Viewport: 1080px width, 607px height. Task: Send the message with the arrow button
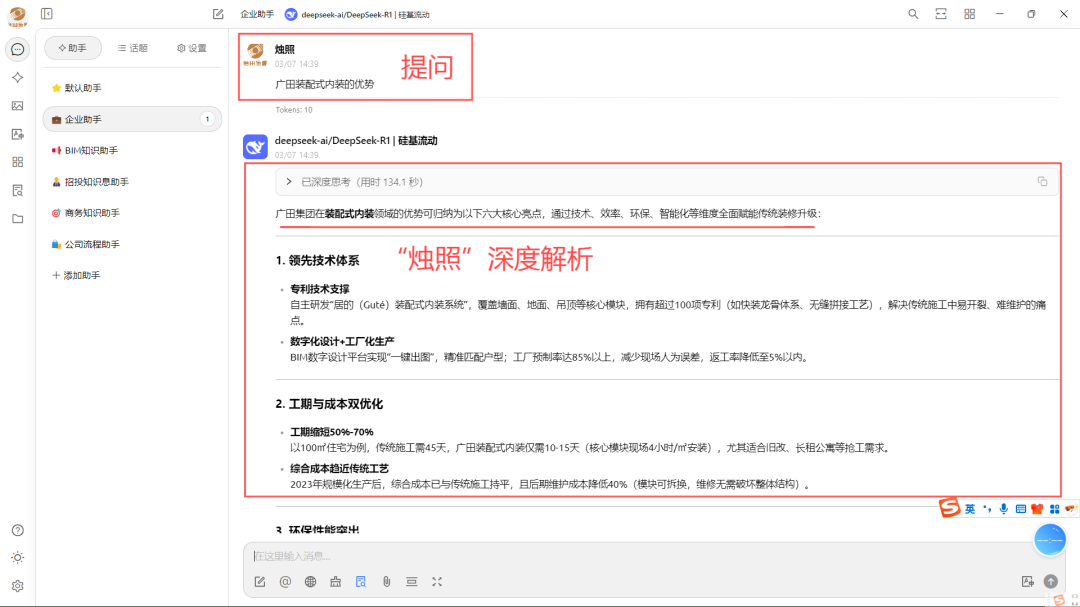tap(1050, 582)
